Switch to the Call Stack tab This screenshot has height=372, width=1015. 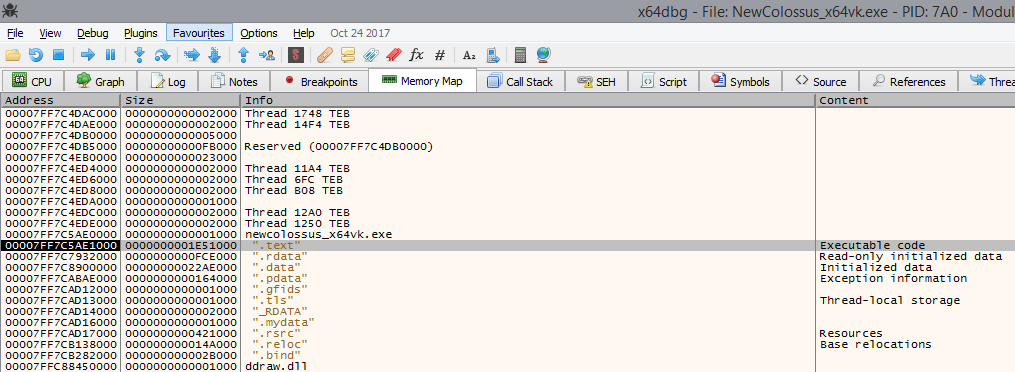tap(520, 82)
